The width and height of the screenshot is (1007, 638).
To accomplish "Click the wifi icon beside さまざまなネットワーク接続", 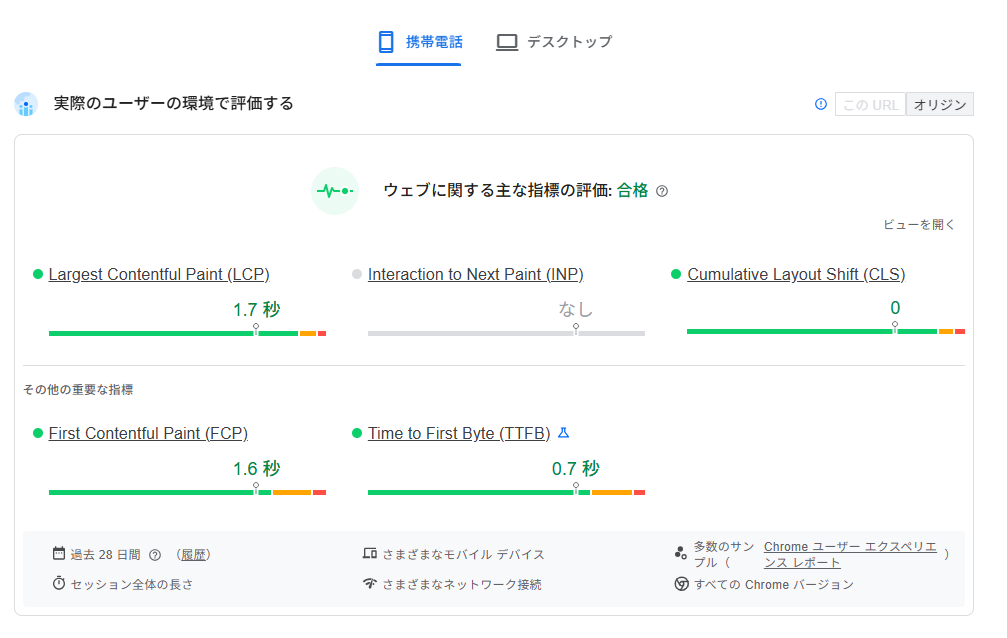I will coord(369,583).
